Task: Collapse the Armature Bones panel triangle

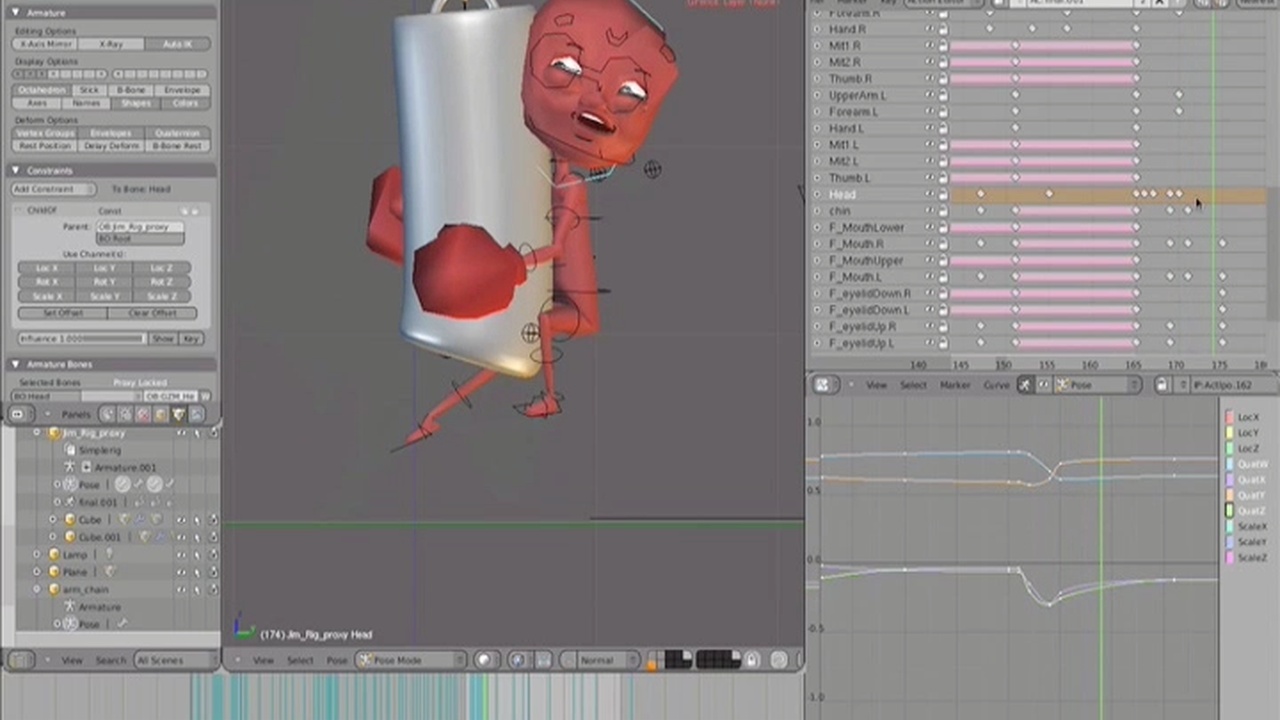Action: (17, 365)
